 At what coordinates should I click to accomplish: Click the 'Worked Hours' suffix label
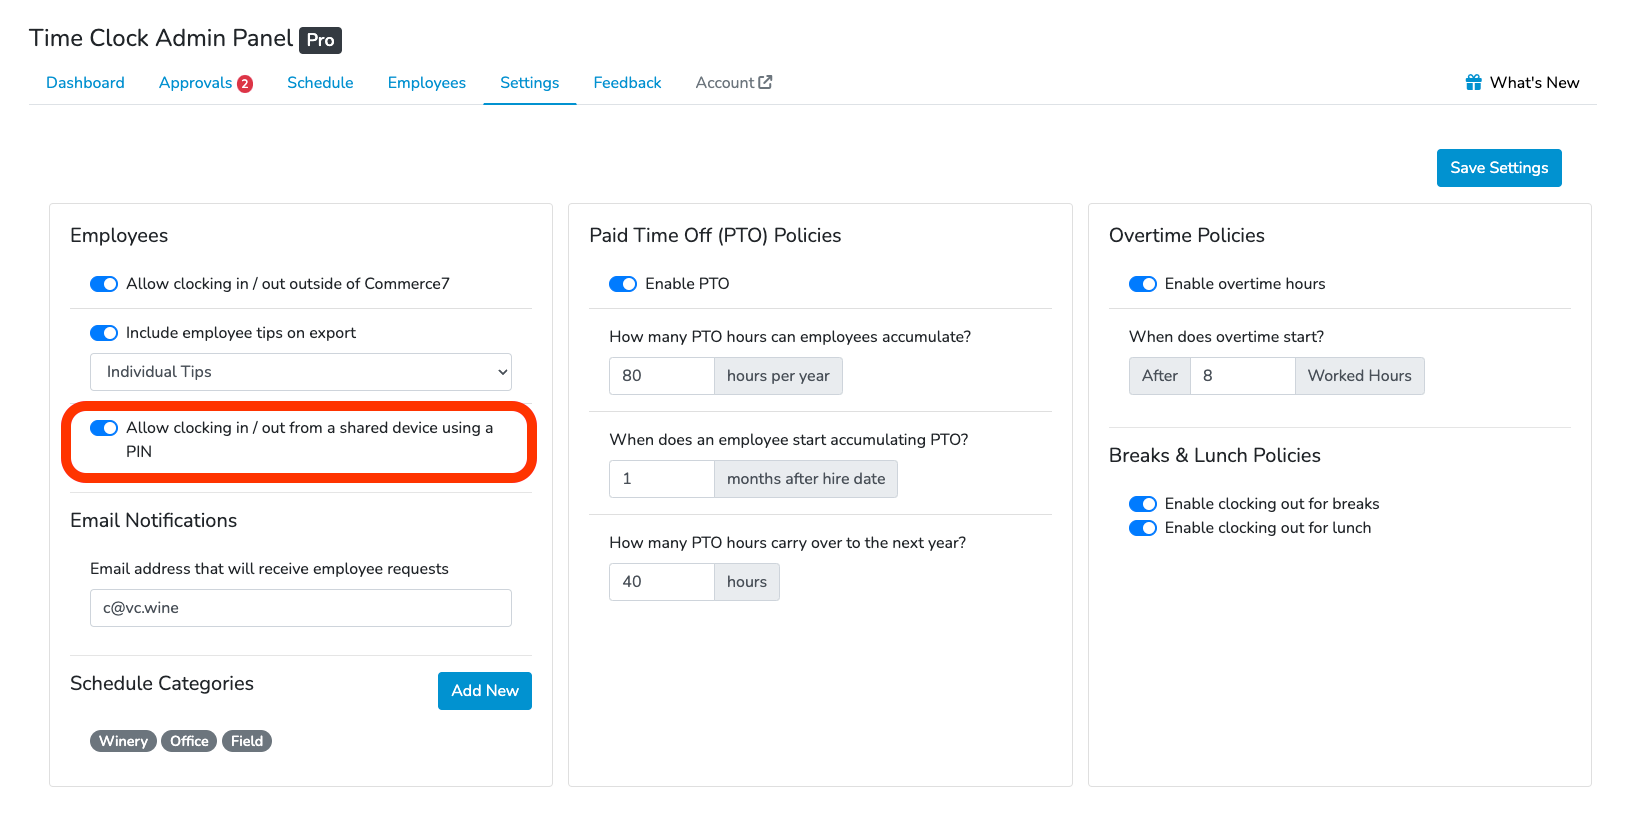1360,376
